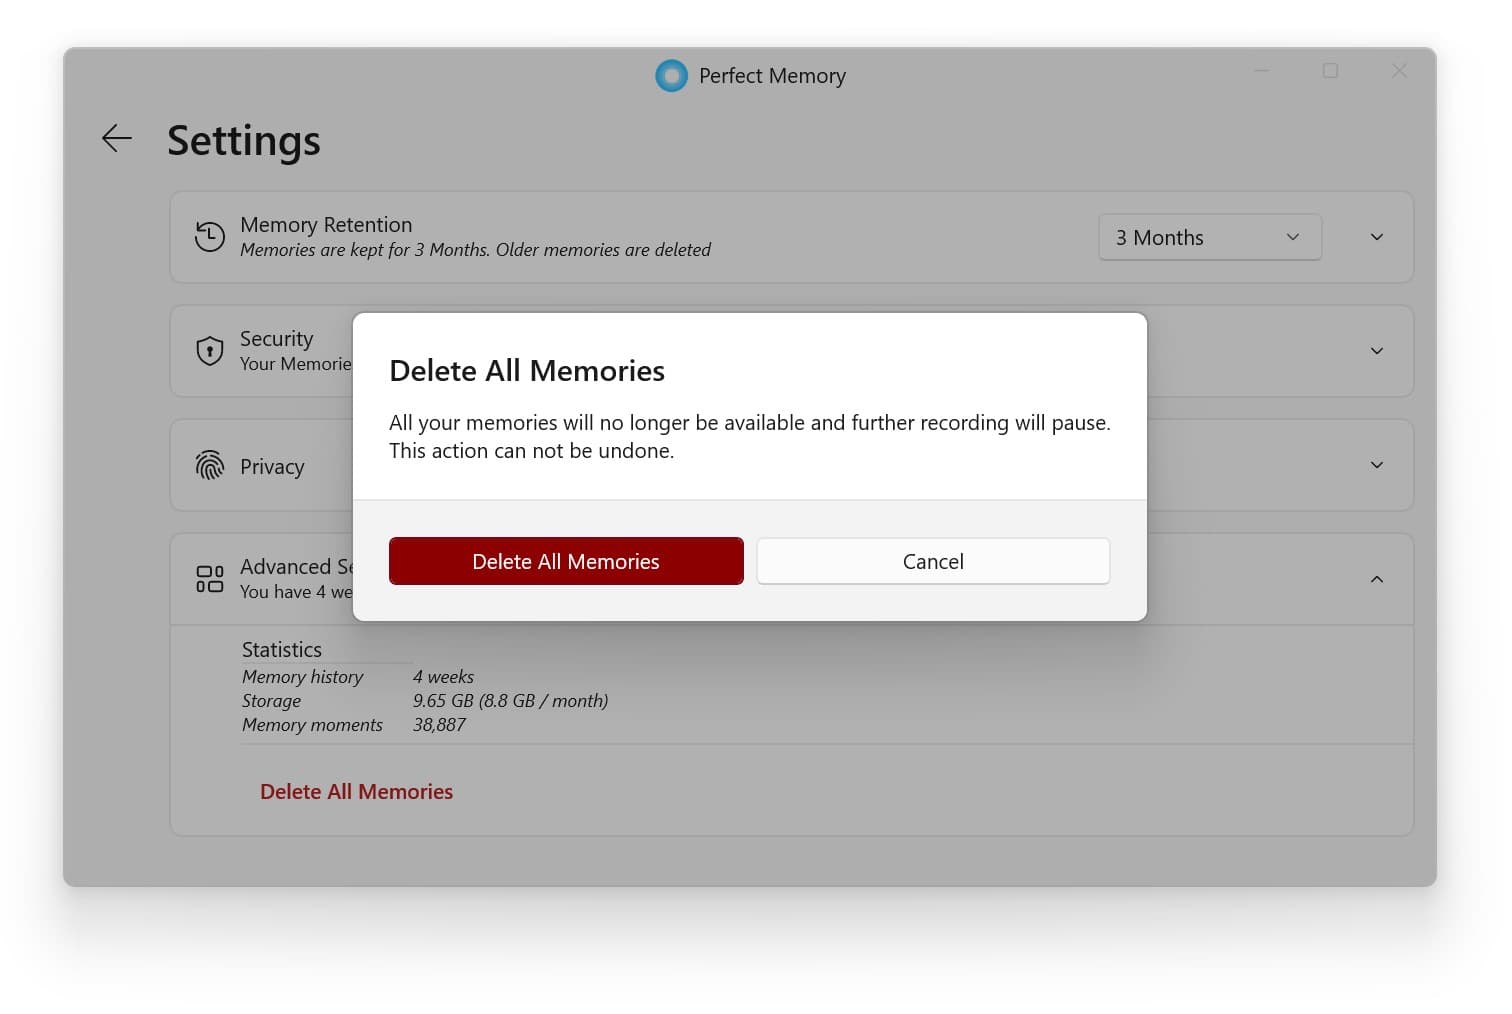Viewport: 1512px width, 1014px height.
Task: Open the 3 Months retention dropdown
Action: (x=1209, y=237)
